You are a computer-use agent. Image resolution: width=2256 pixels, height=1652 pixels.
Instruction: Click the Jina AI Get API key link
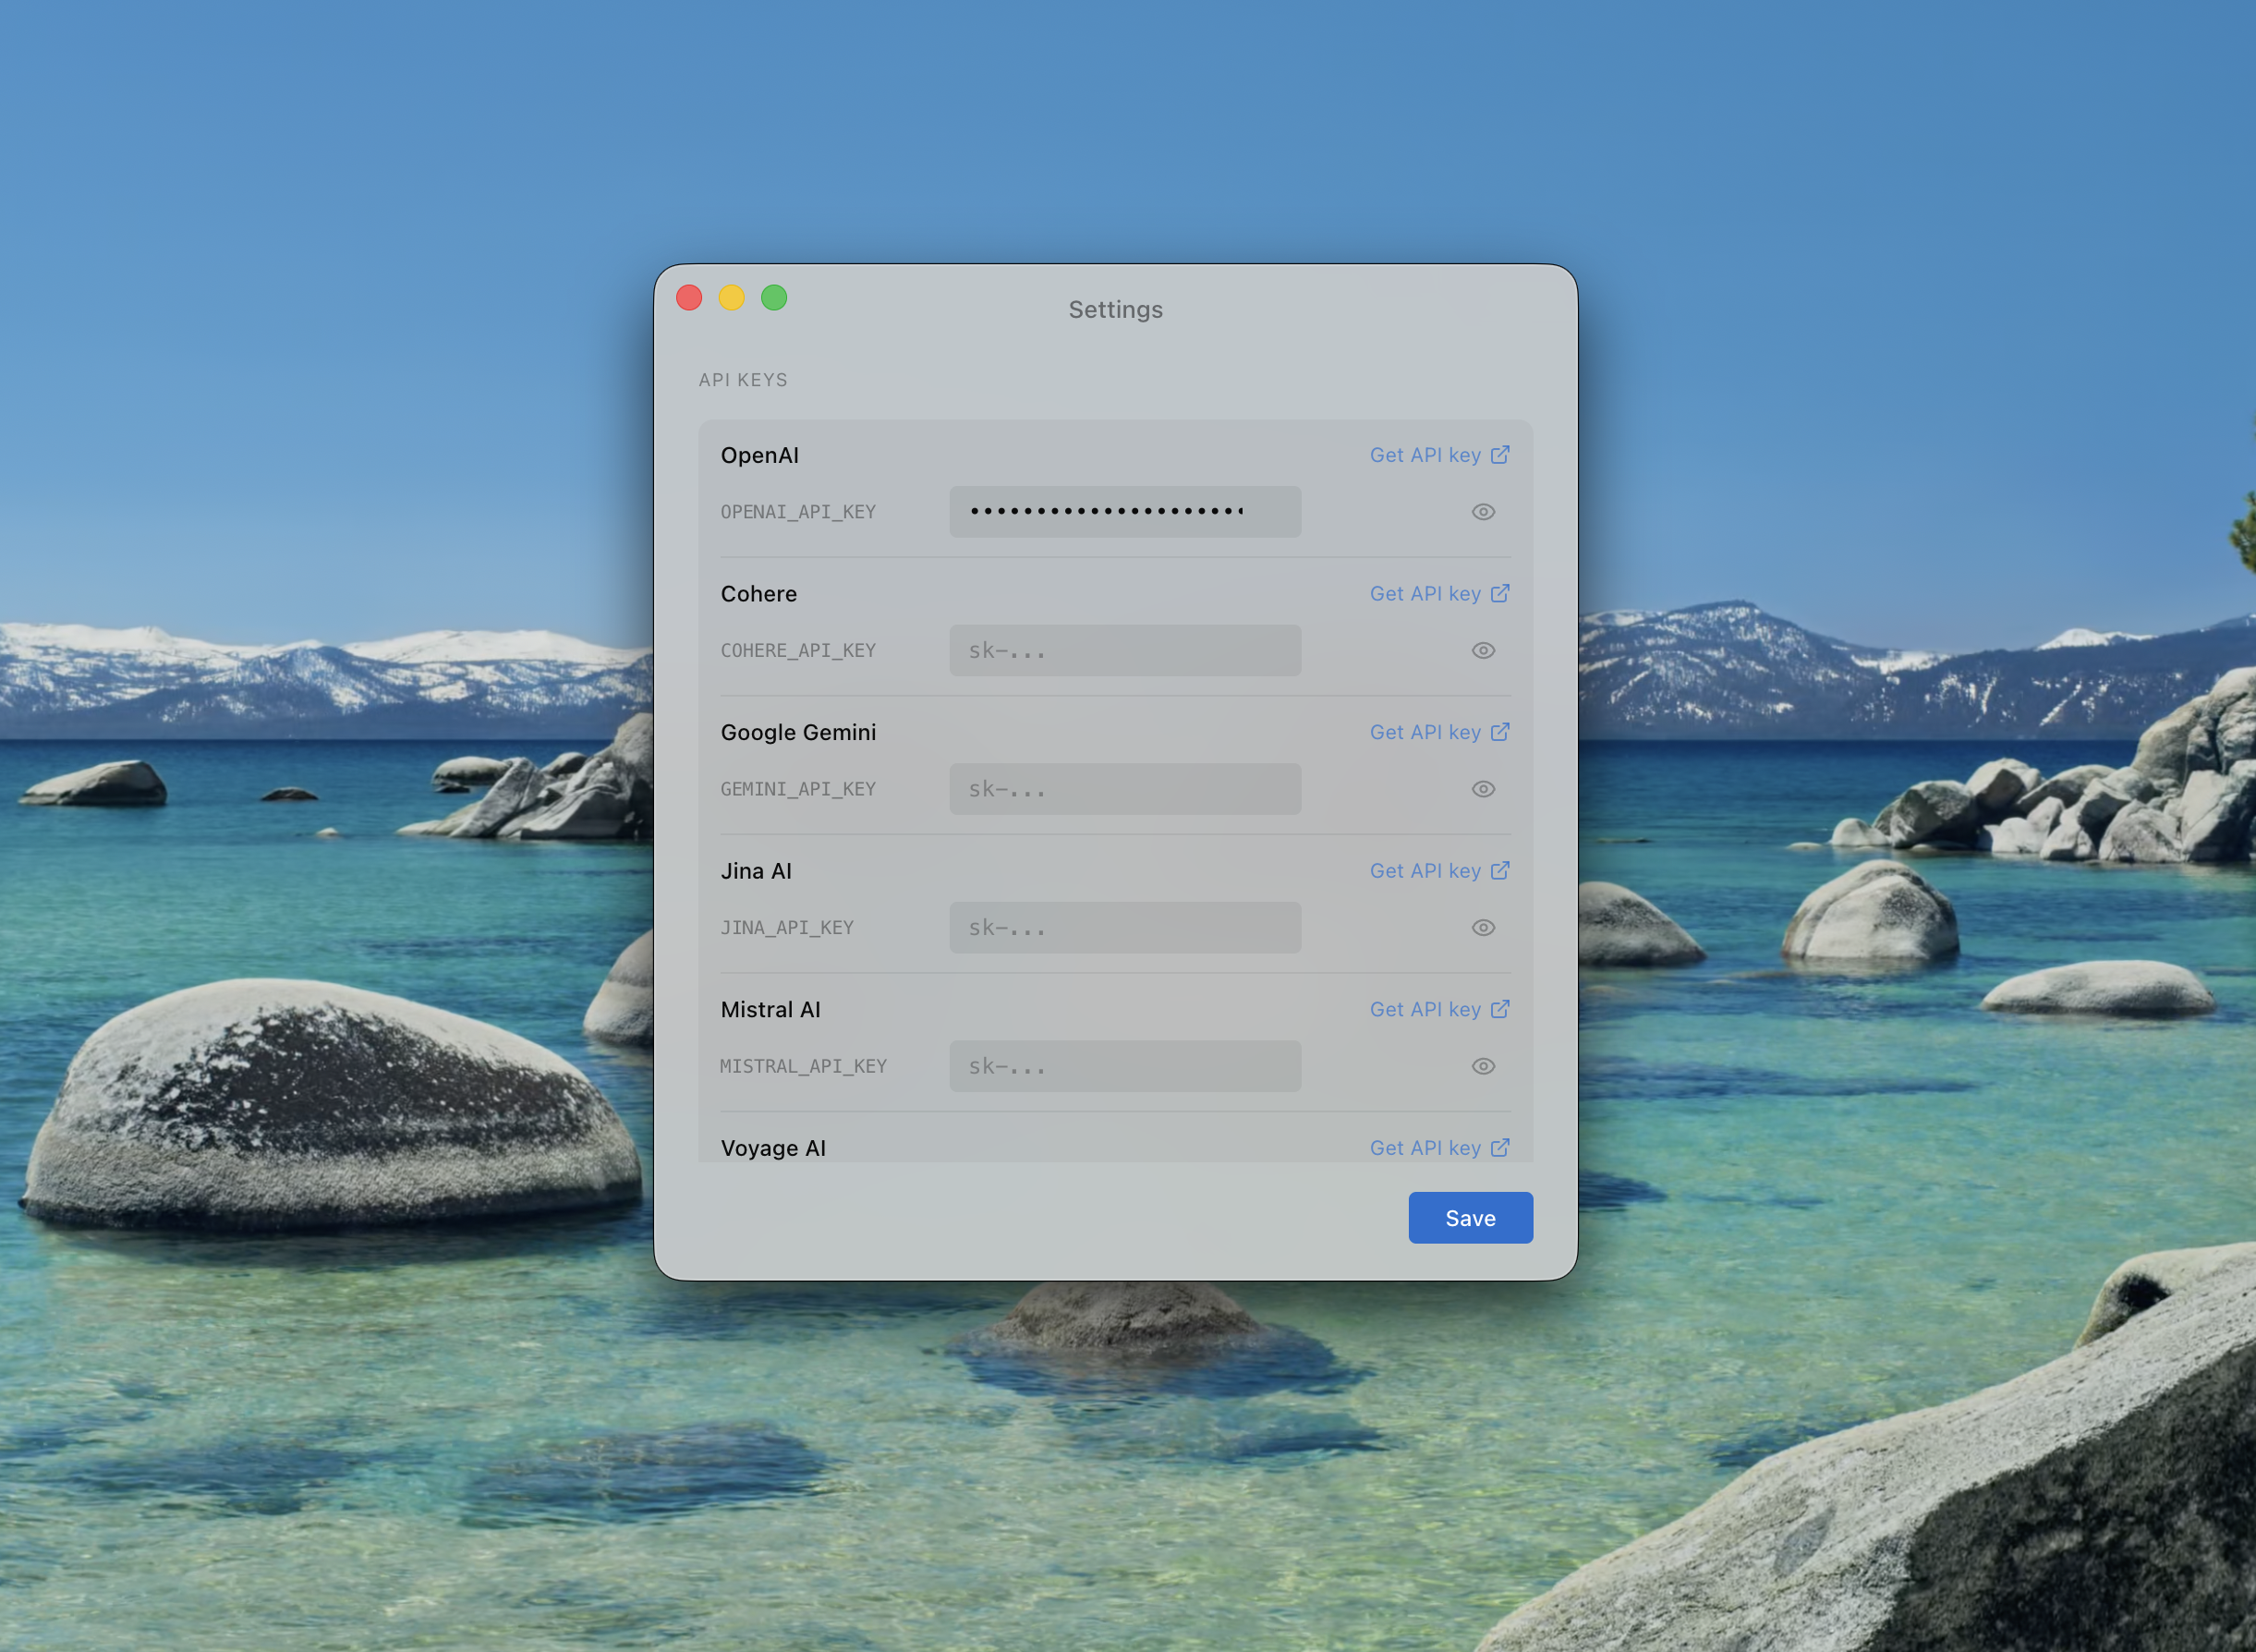(x=1425, y=871)
